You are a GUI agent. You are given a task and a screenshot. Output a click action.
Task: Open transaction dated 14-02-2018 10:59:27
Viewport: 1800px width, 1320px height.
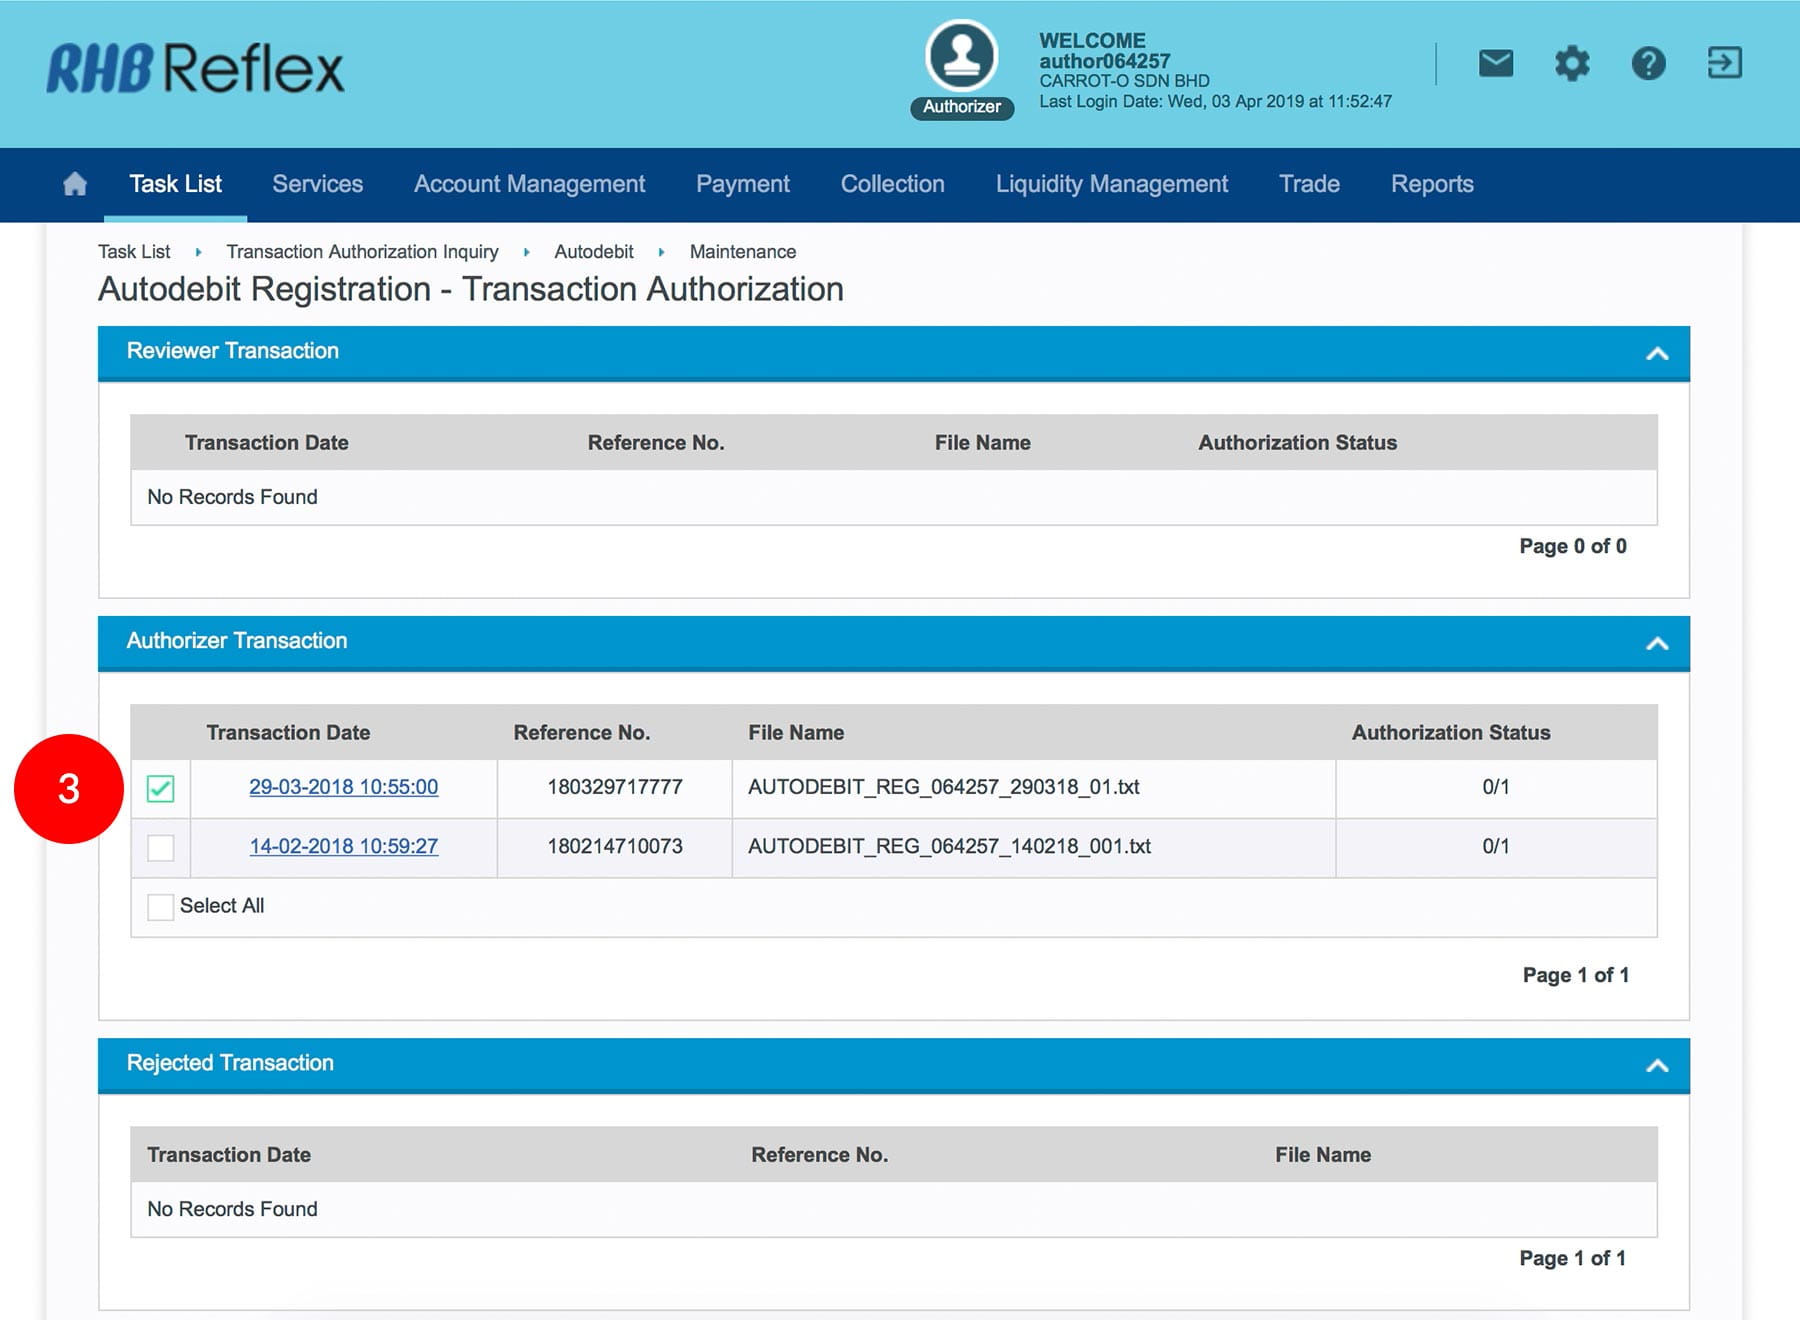343,846
